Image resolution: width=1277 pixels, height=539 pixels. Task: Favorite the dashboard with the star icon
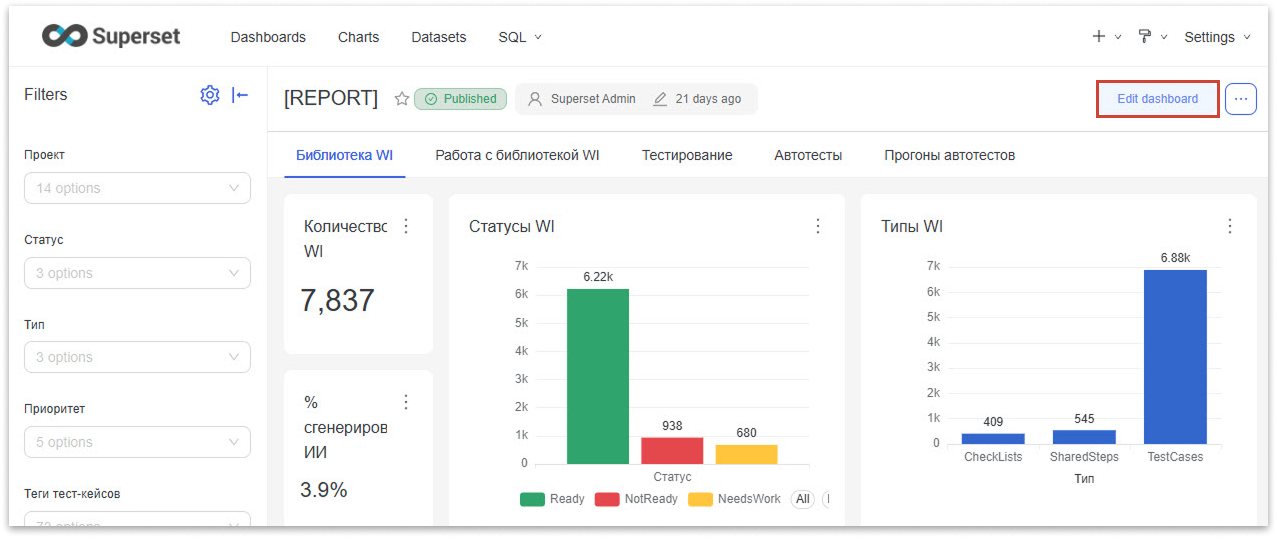point(402,99)
